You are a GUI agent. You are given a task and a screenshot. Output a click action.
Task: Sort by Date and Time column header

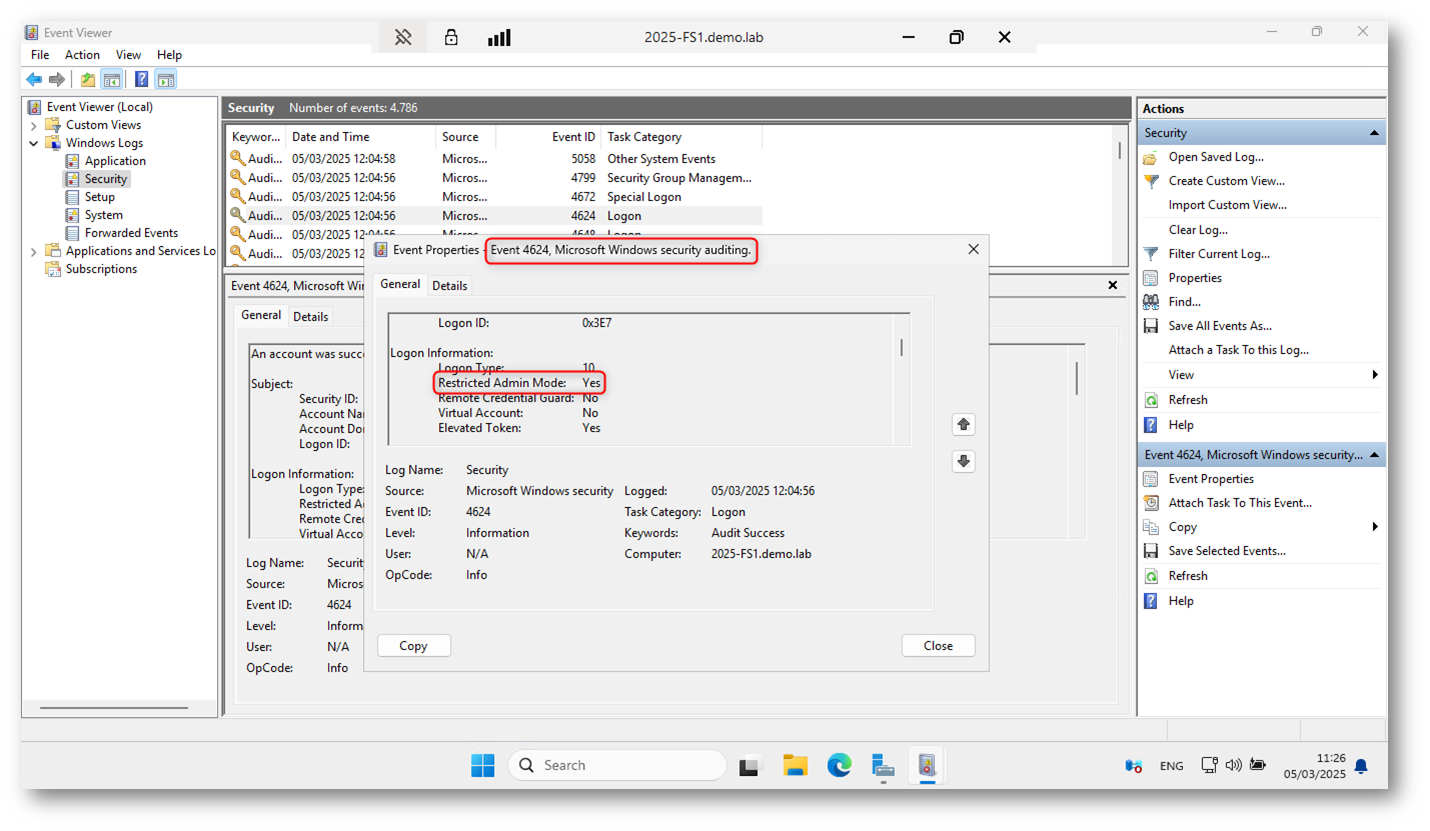tap(361, 137)
